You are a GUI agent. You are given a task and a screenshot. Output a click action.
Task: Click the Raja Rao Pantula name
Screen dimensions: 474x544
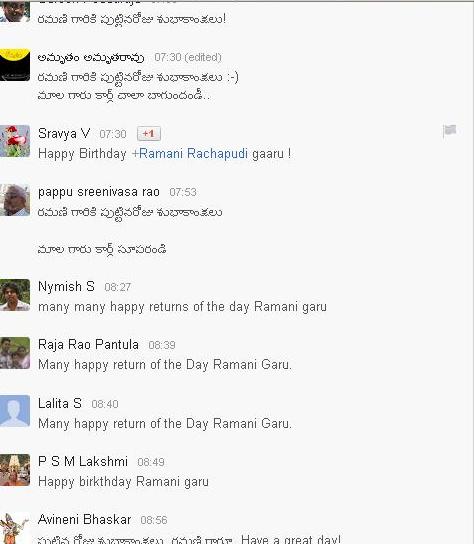pos(88,345)
